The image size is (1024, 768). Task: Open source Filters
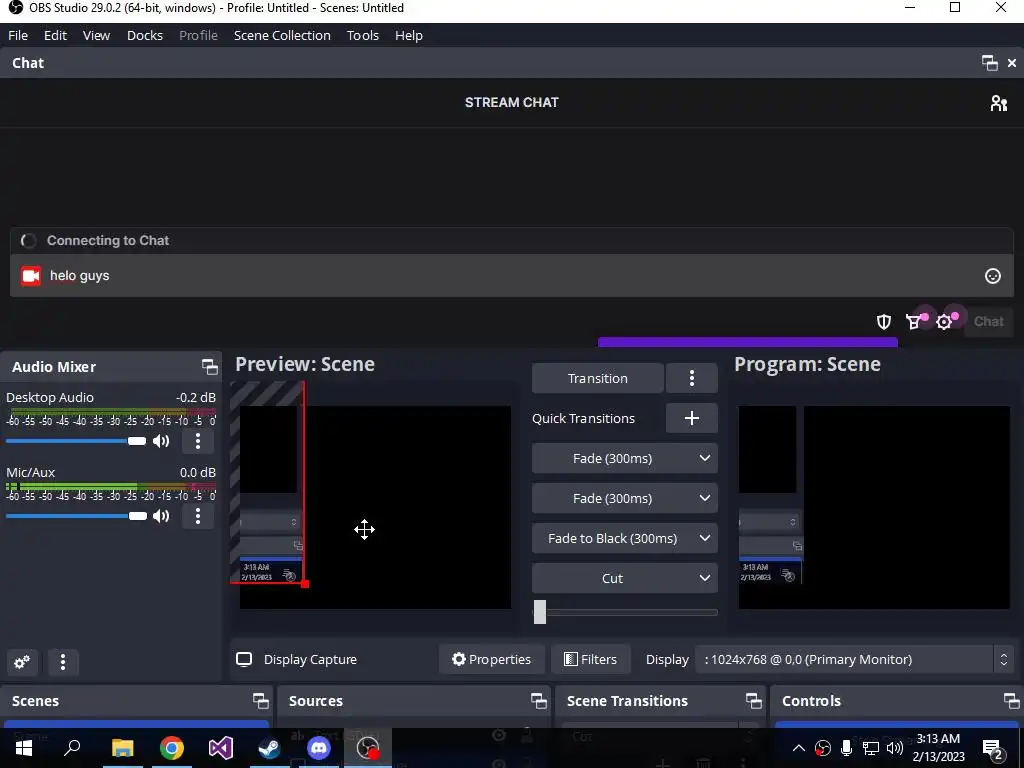tap(591, 660)
